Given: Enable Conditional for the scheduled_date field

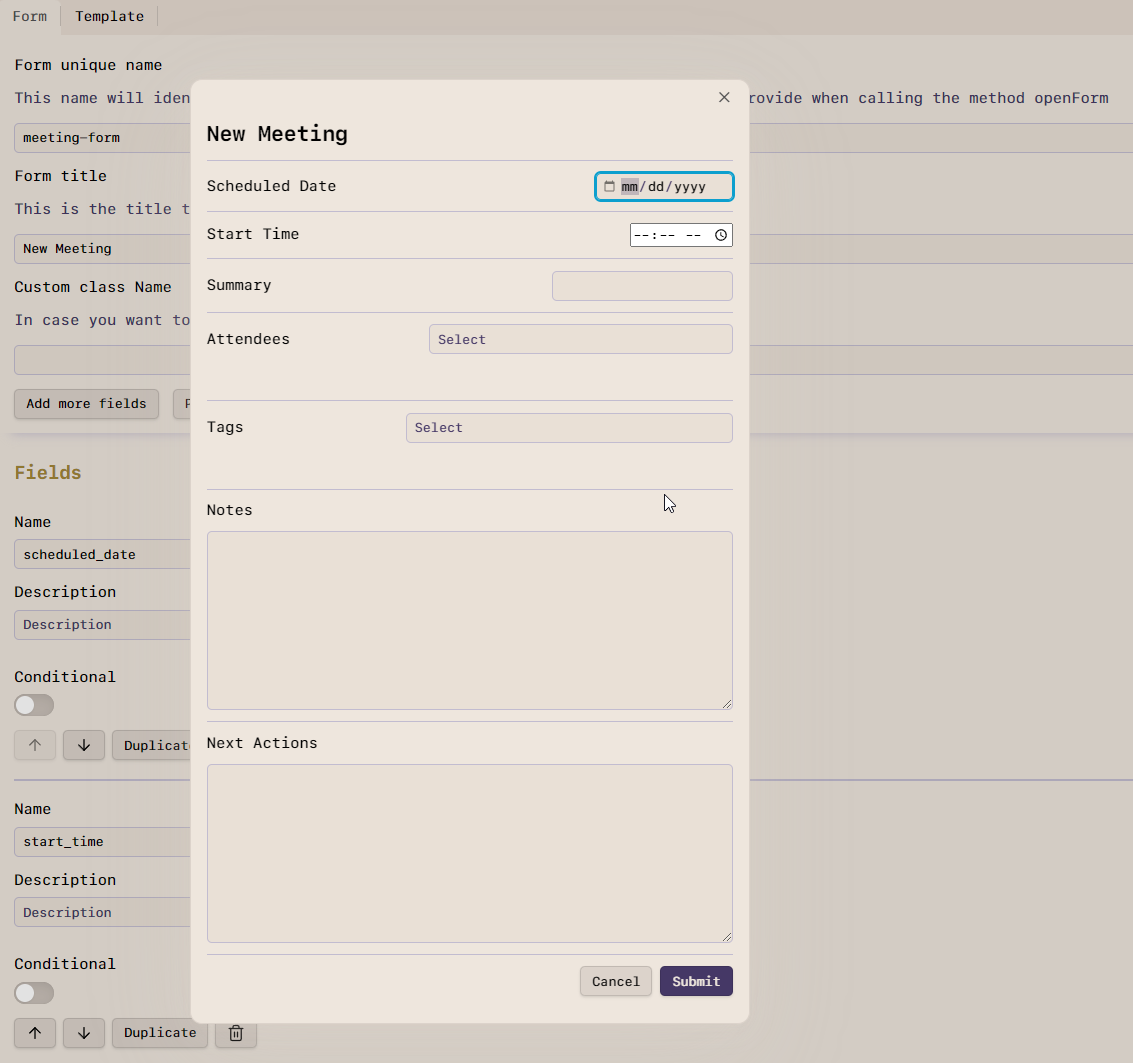Looking at the screenshot, I should click(33, 705).
